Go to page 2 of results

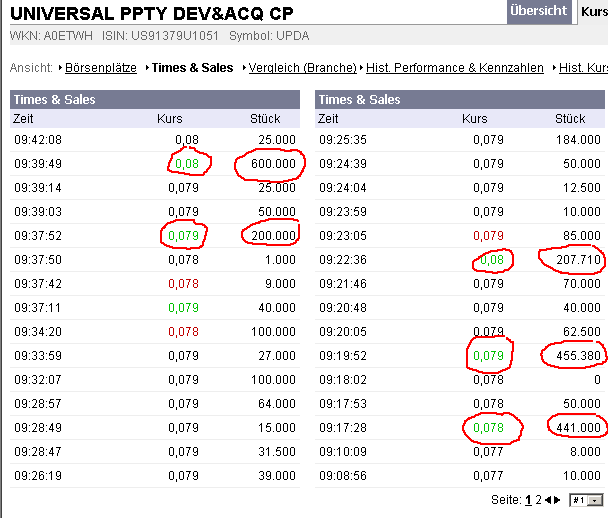click(538, 499)
